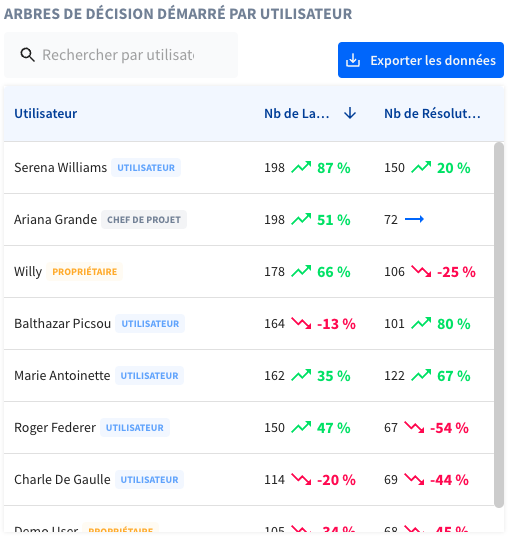This screenshot has height=545, width=521.
Task: Click the download icon in the export button
Action: tap(353, 60)
